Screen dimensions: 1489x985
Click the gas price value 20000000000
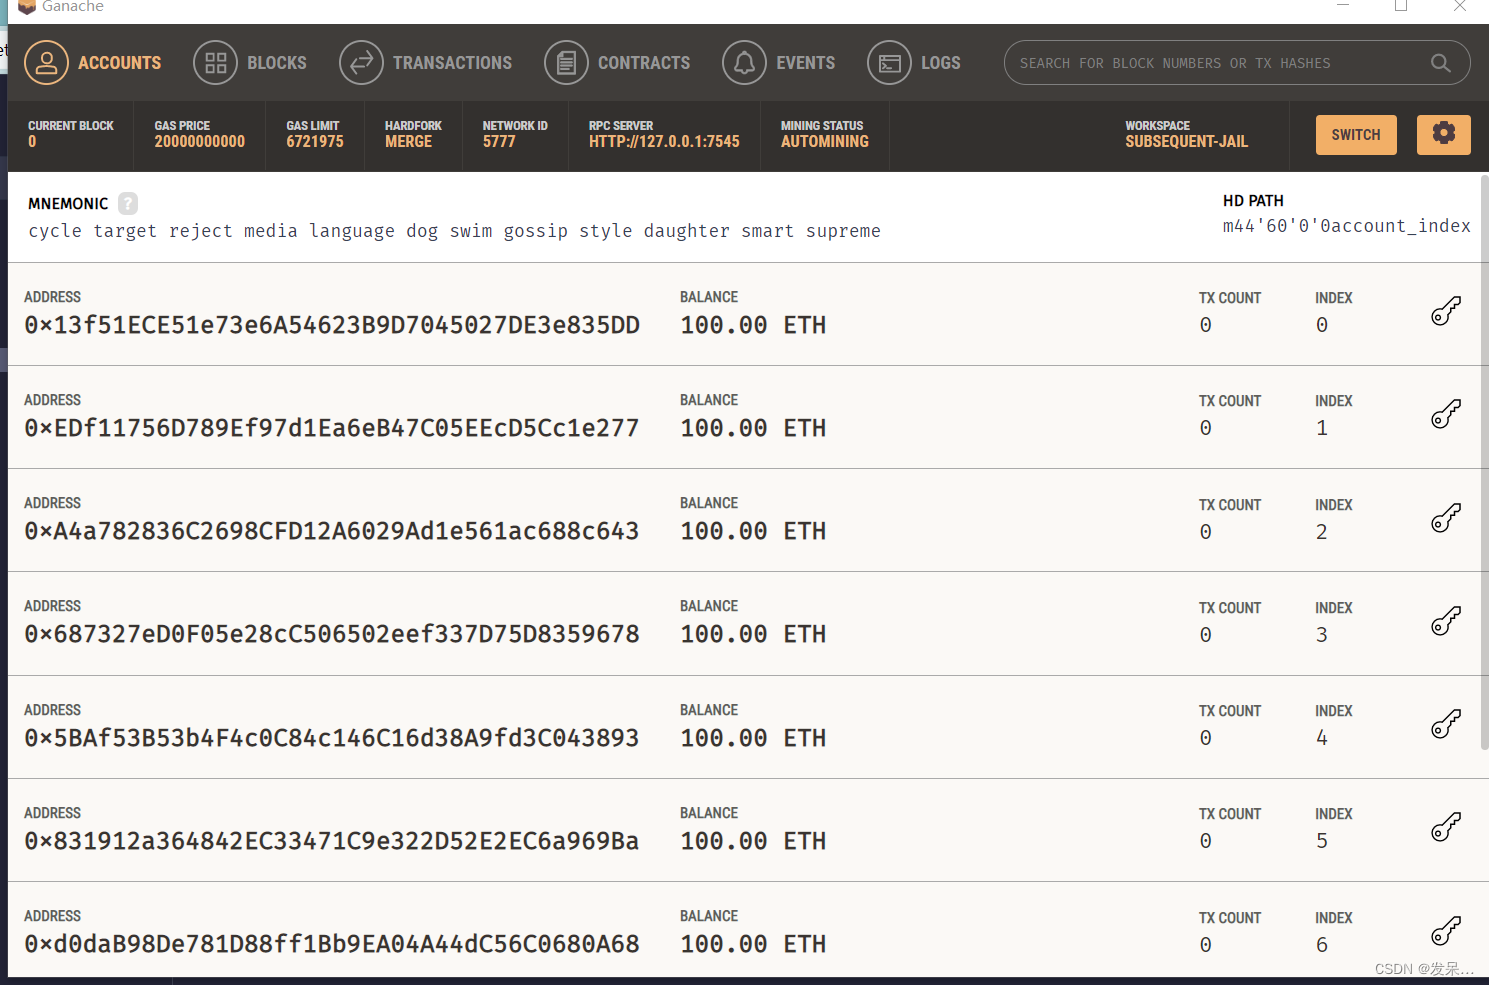point(199,142)
